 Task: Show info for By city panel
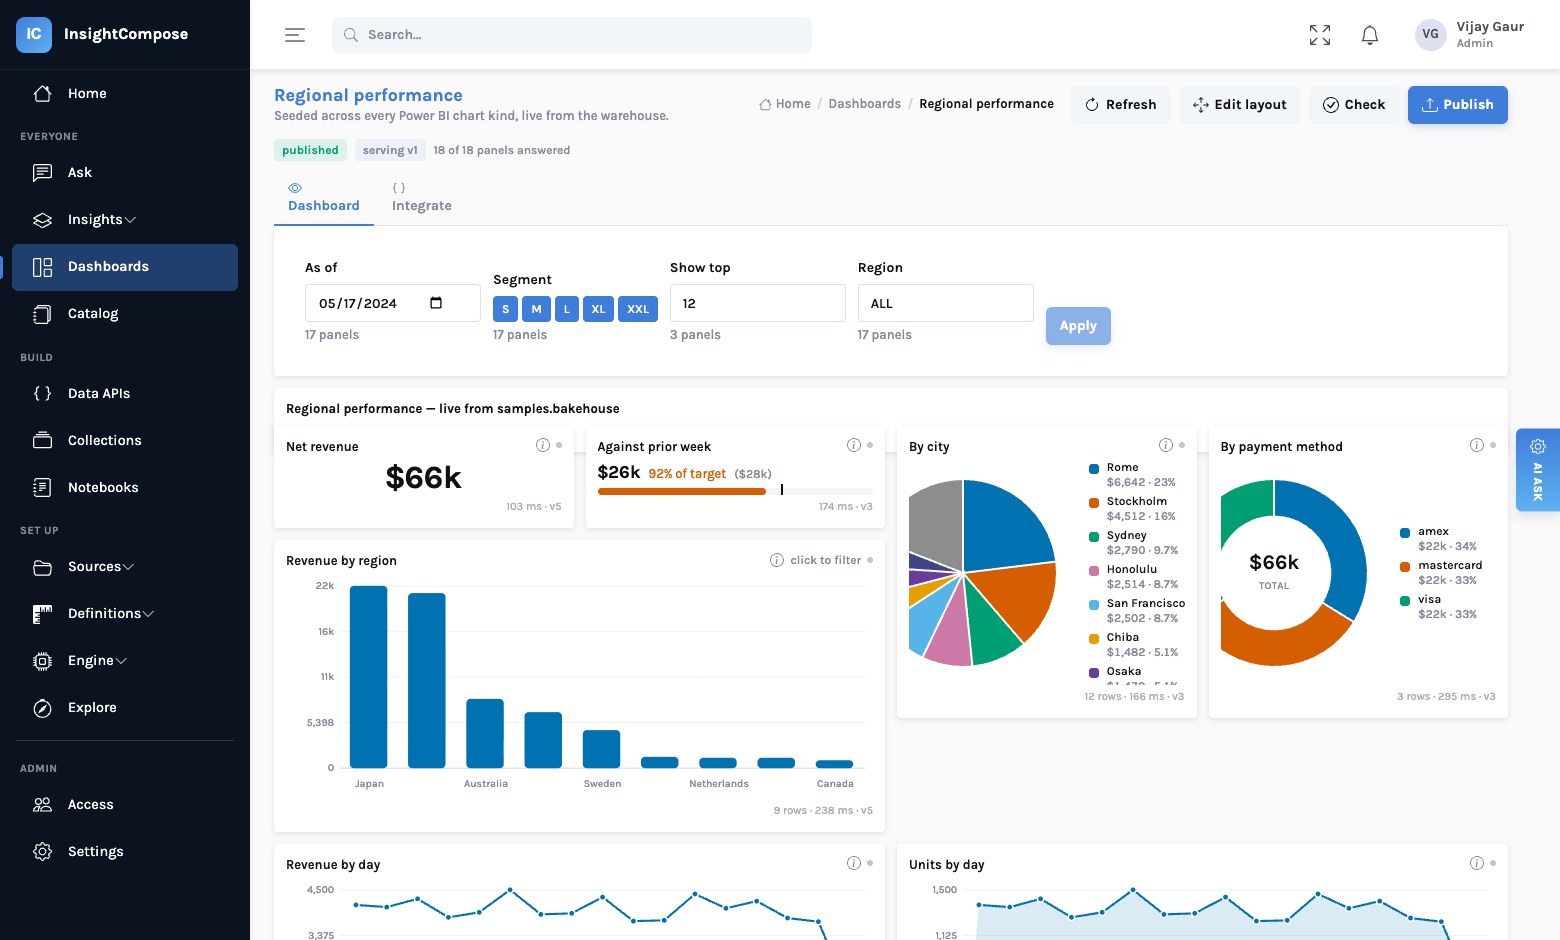click(x=1166, y=445)
